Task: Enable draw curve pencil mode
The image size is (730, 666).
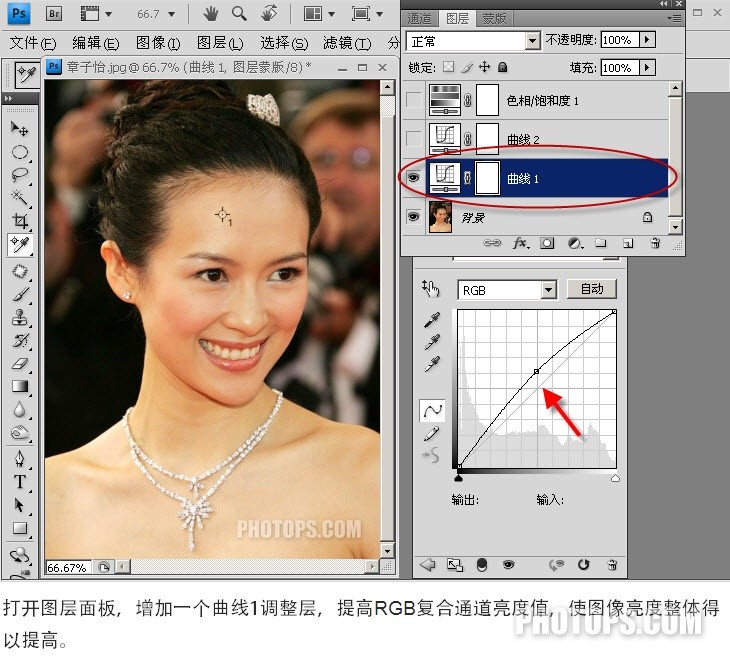Action: (432, 434)
